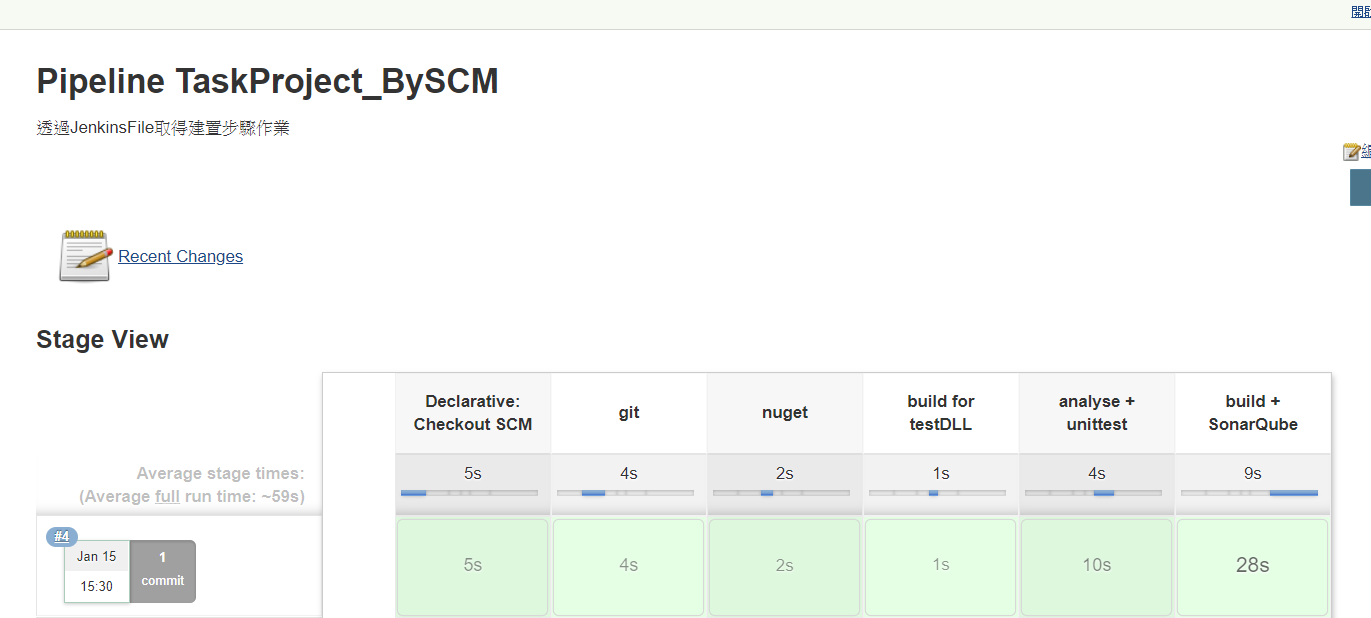The image size is (1371, 618).
Task: Select the analyse + unittest 10s cell
Action: (1097, 566)
